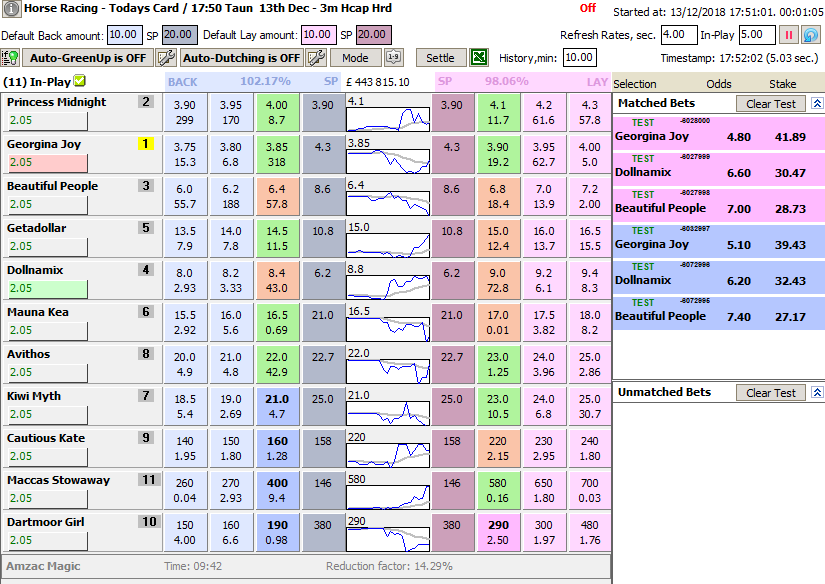The image size is (825, 584).
Task: Click the Mode button
Action: click(x=355, y=58)
